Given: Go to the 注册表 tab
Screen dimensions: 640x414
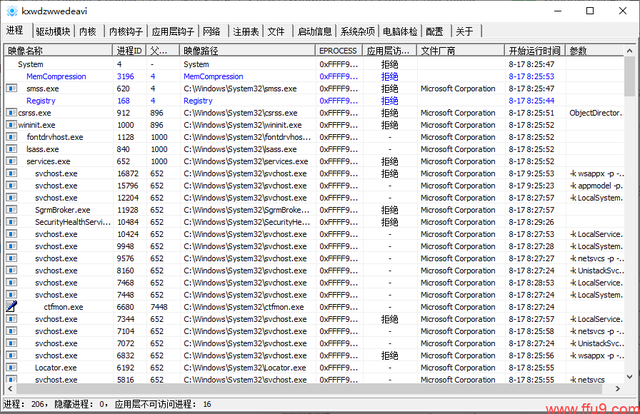Looking at the screenshot, I should tap(245, 32).
